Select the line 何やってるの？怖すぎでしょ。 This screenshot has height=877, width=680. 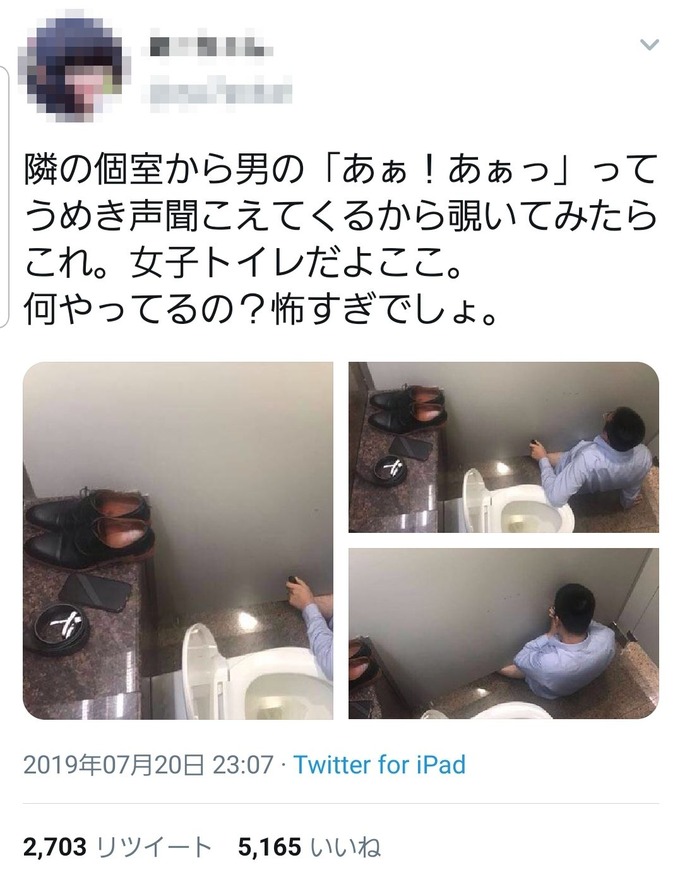click(261, 308)
